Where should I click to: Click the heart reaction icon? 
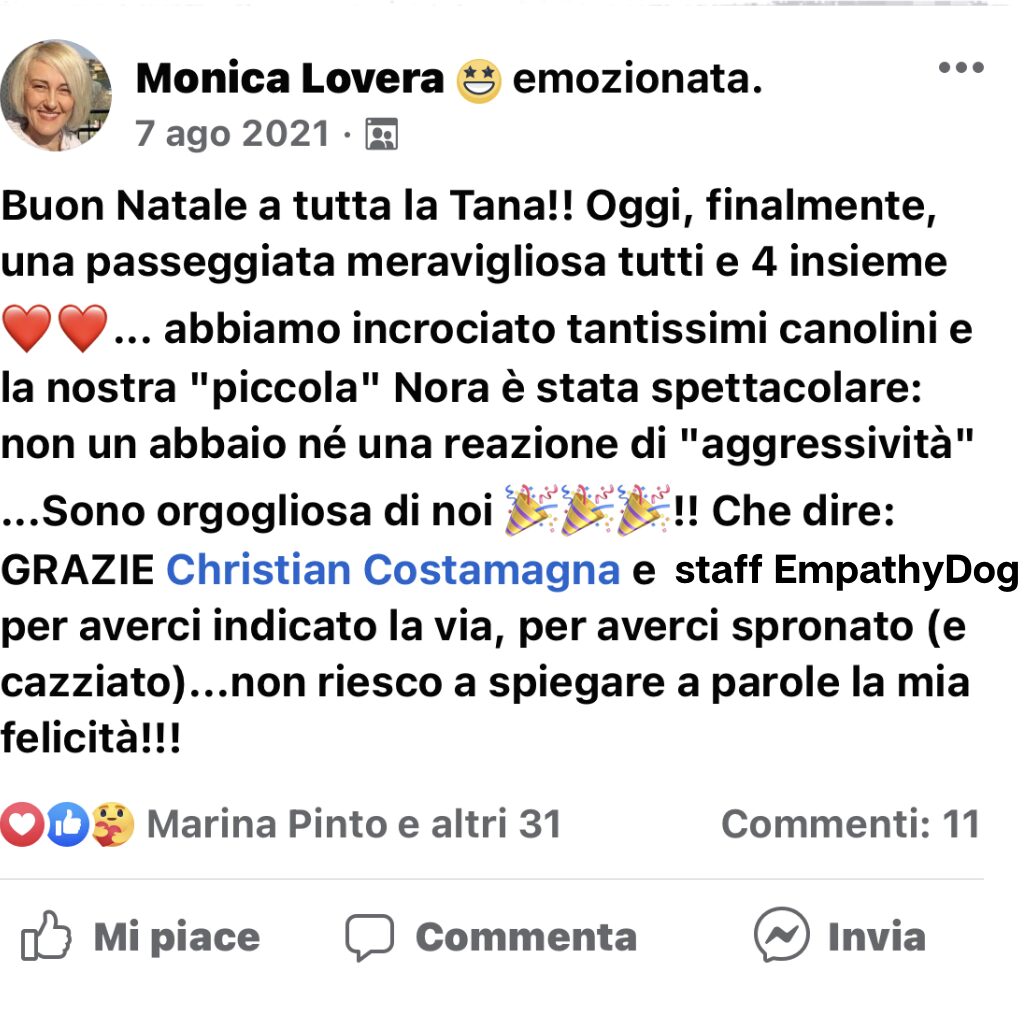coord(22,825)
